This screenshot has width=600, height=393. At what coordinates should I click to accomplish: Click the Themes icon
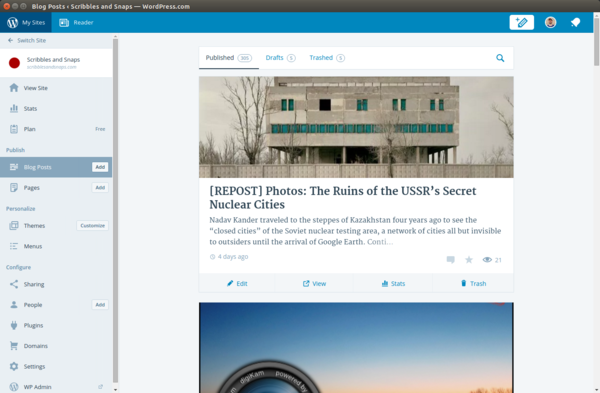pyautogui.click(x=14, y=225)
